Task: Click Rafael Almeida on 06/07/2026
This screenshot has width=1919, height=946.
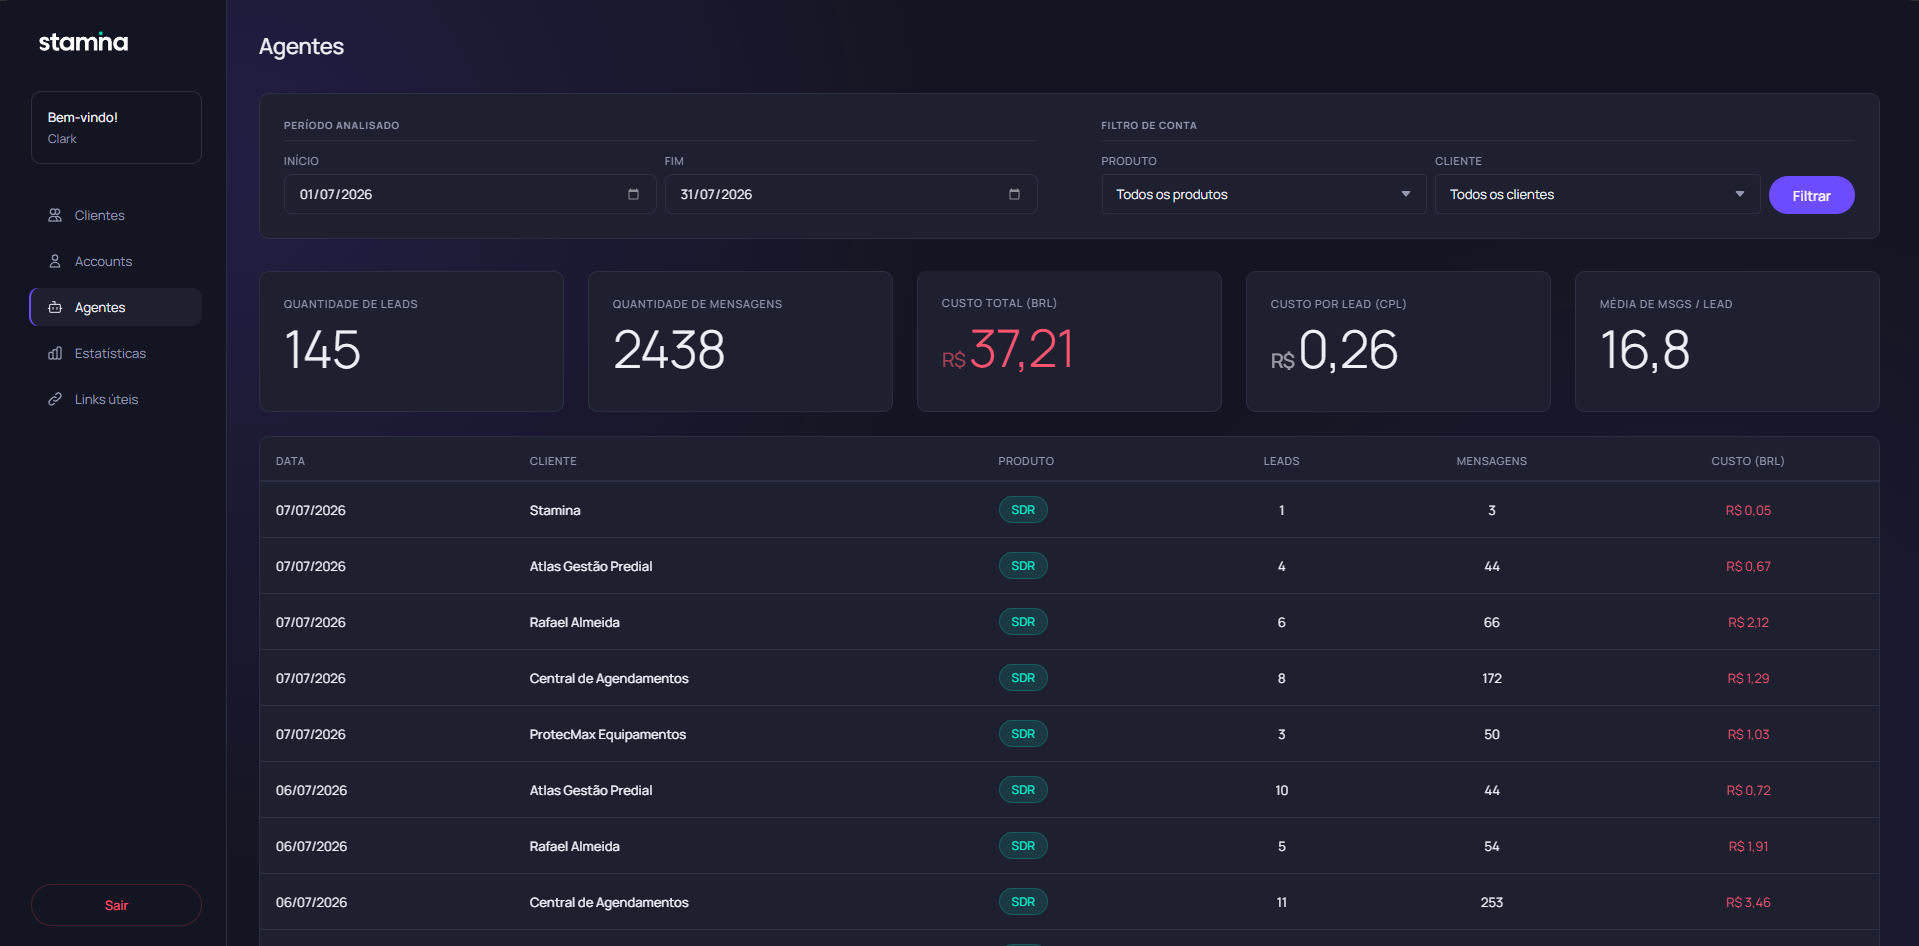Action: tap(575, 846)
